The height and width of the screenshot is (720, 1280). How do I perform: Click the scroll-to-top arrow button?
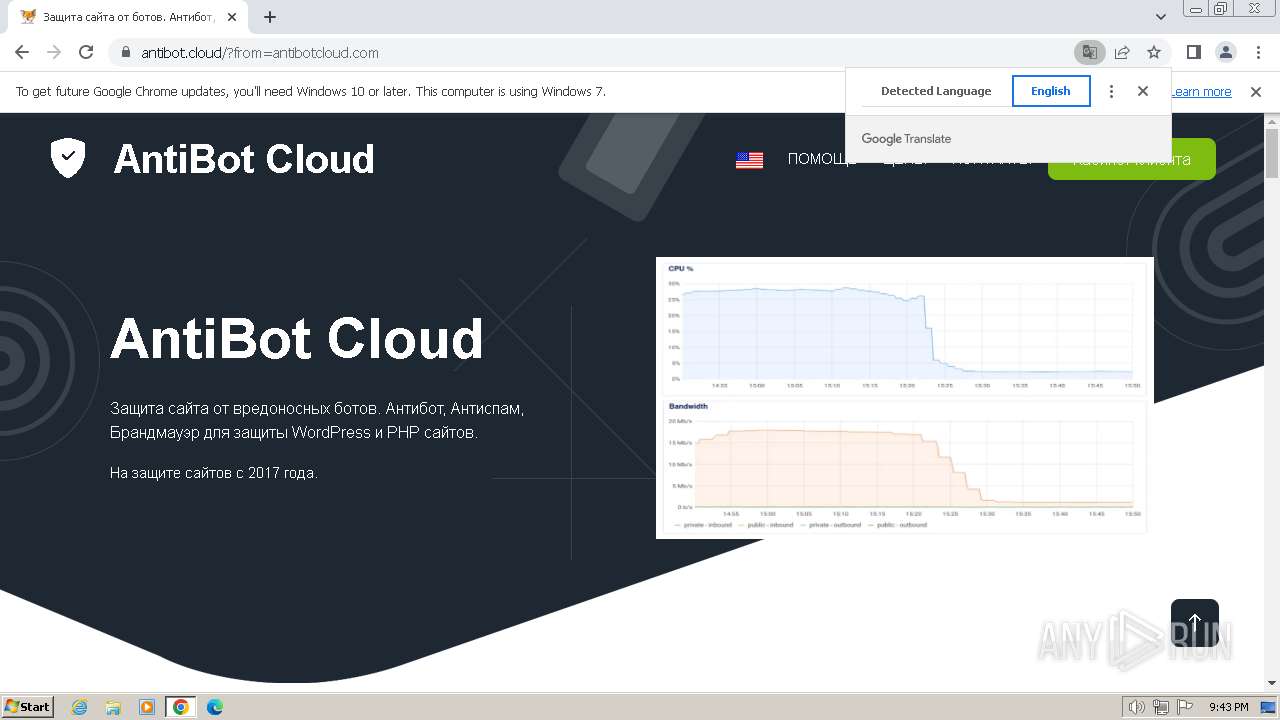(1195, 623)
